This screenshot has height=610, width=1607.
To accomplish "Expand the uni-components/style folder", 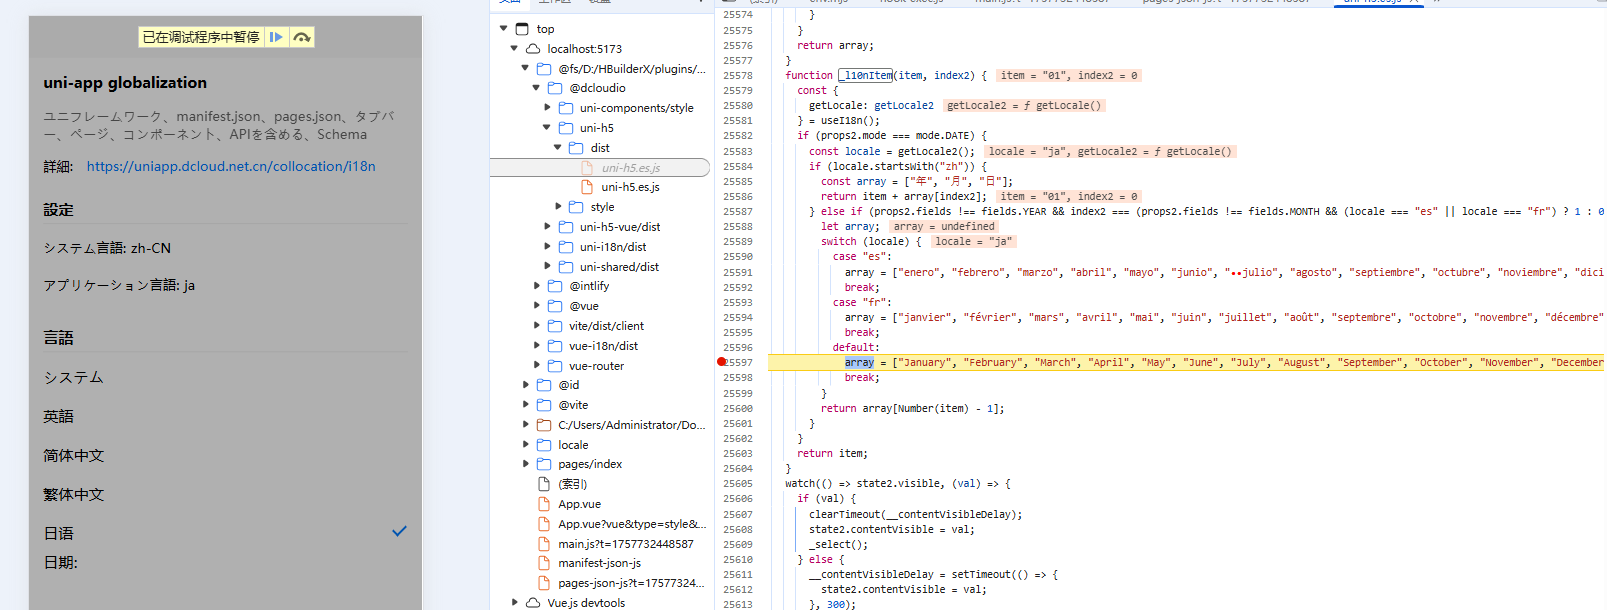I will click(547, 108).
